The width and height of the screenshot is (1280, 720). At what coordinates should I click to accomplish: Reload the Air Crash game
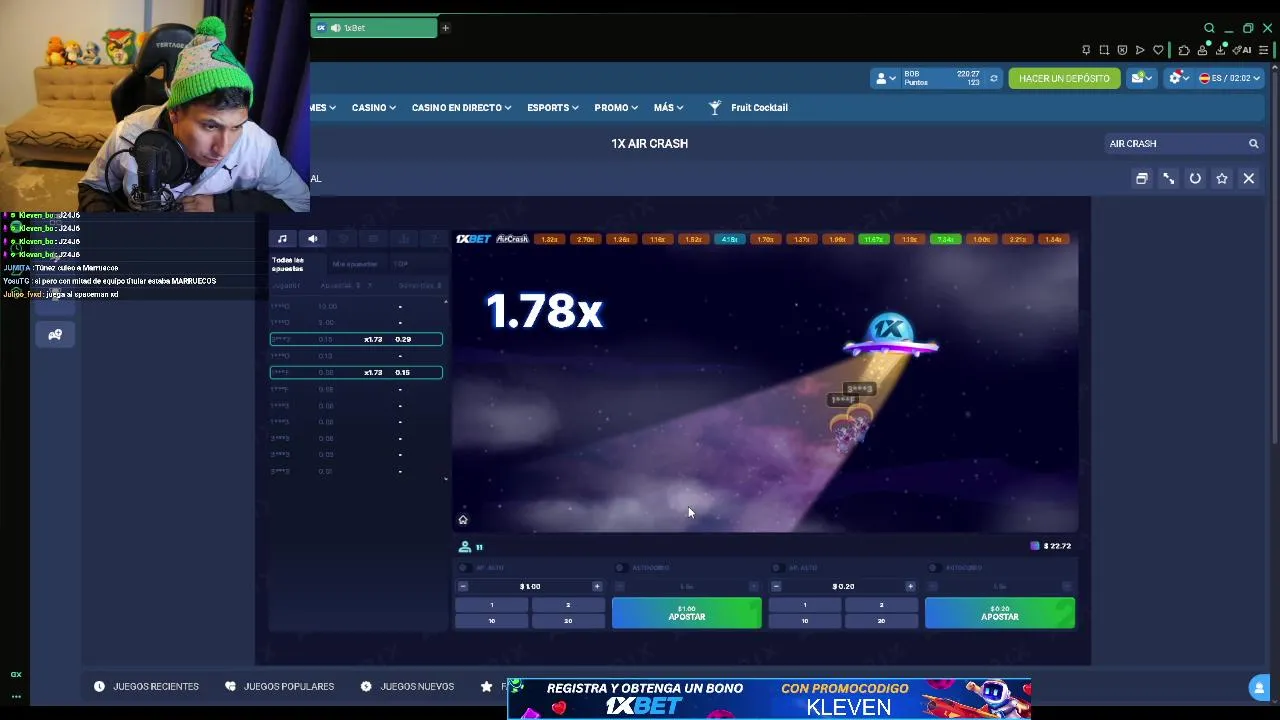pyautogui.click(x=1195, y=178)
